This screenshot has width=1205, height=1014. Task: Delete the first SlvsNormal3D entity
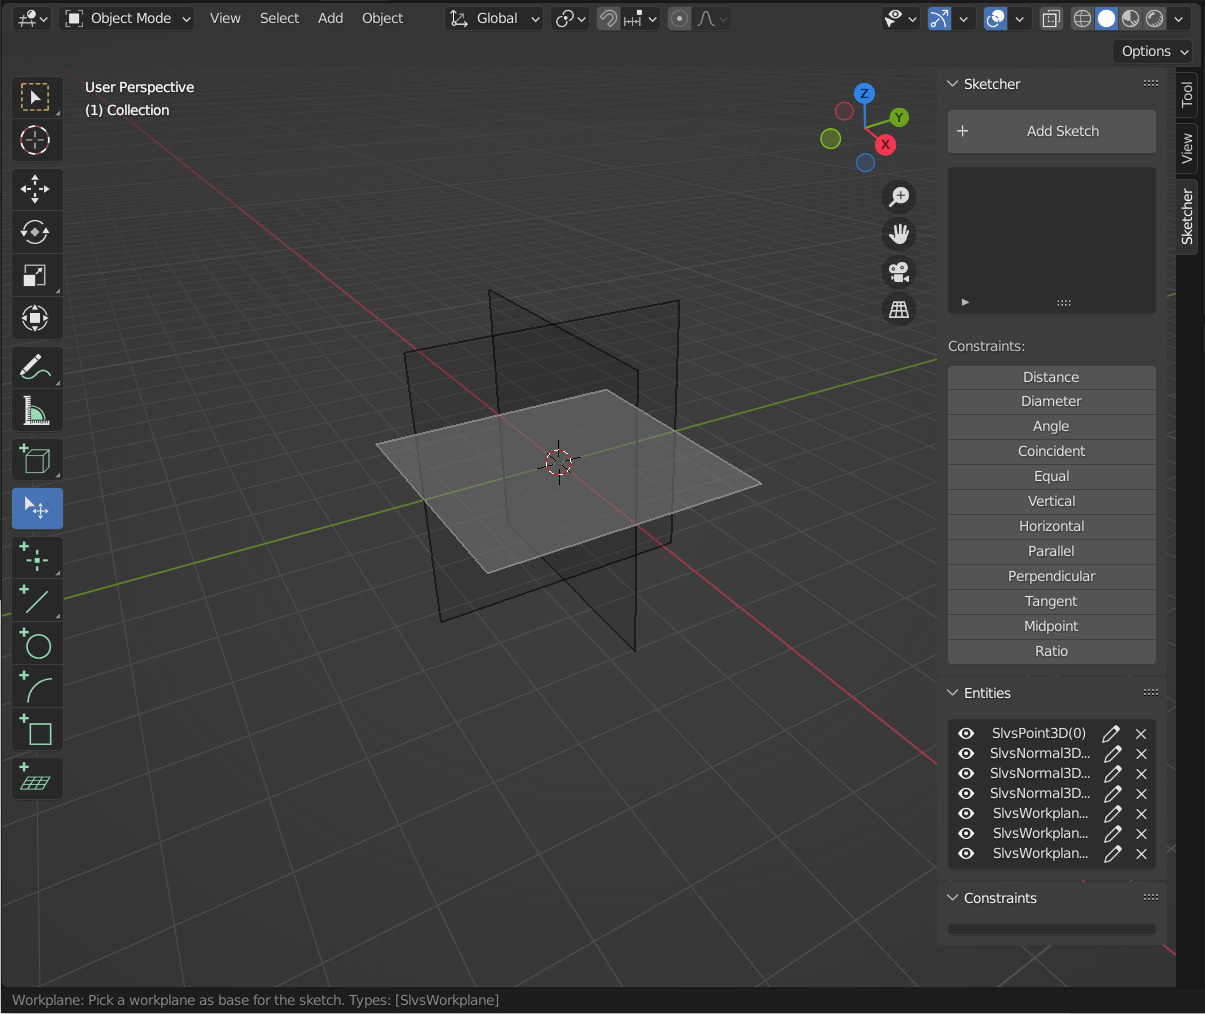click(1141, 753)
